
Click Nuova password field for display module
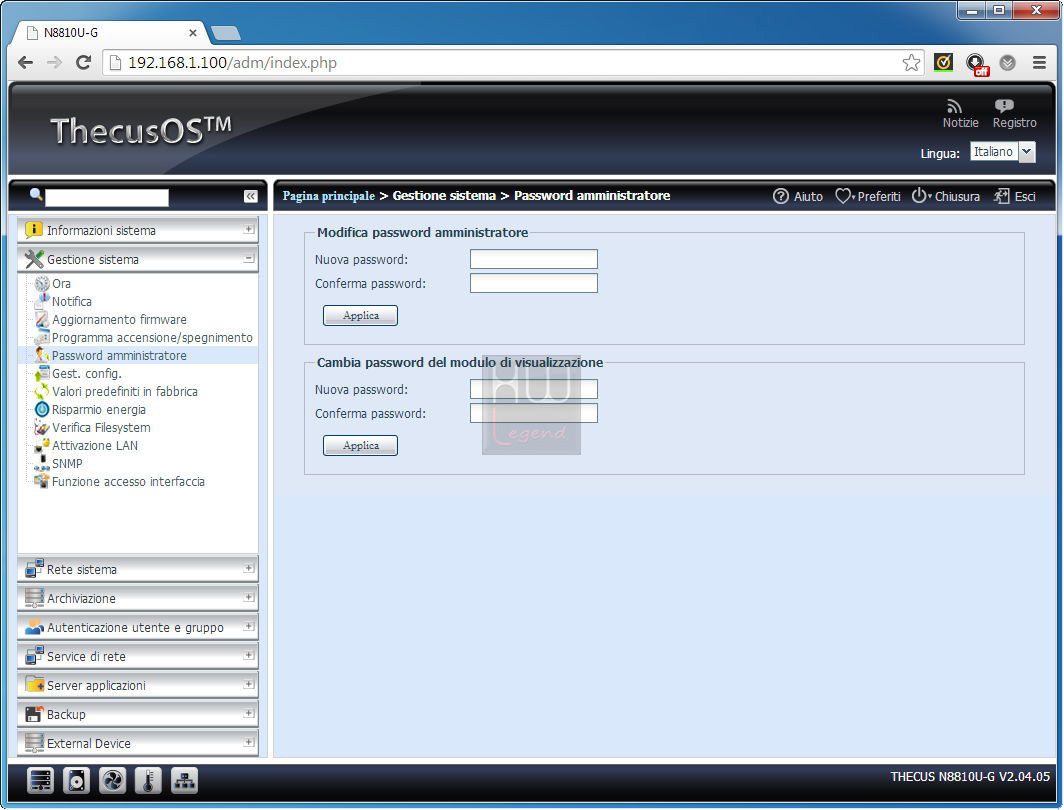533,389
